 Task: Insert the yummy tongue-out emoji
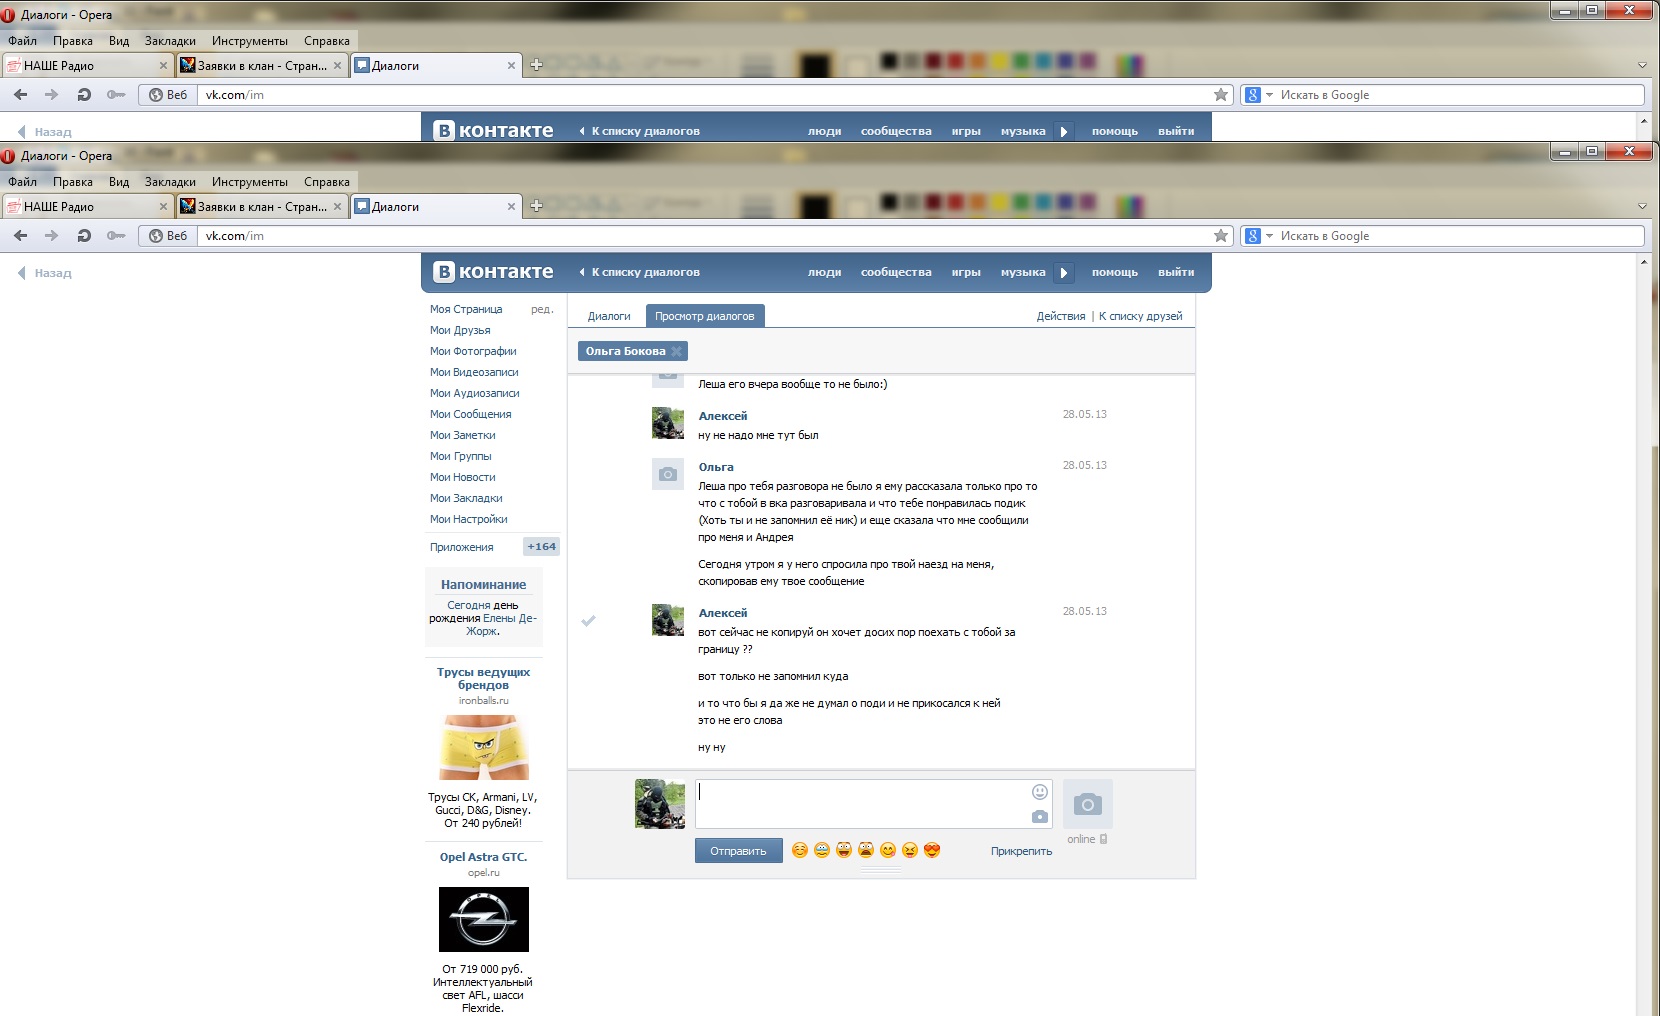tap(888, 850)
